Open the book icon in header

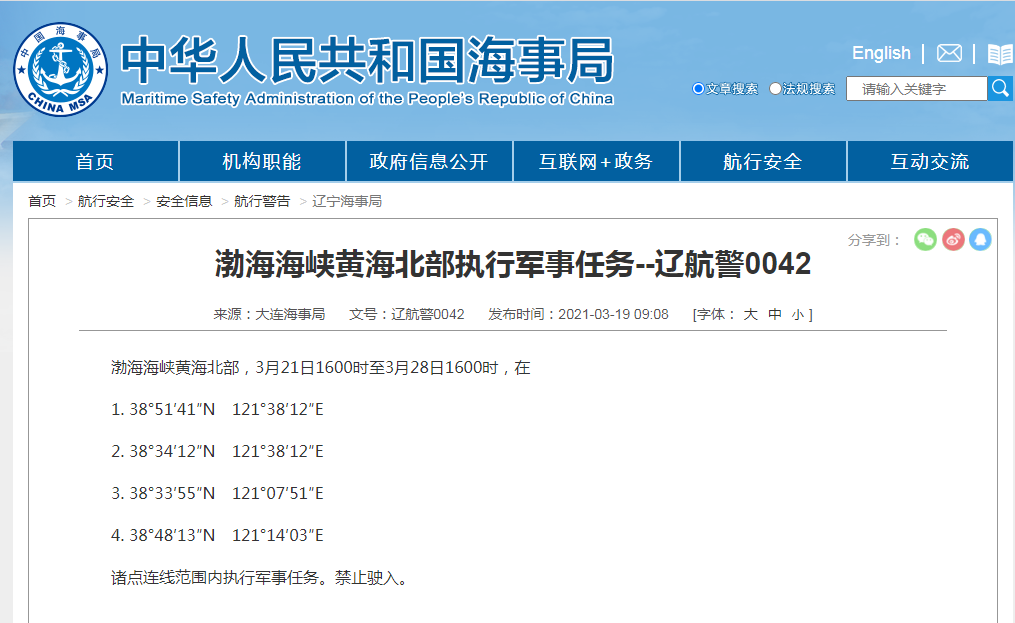(x=1001, y=54)
